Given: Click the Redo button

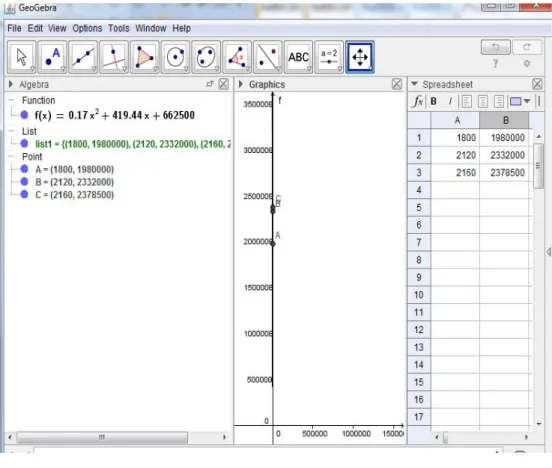Looking at the screenshot, I should click(x=527, y=47).
